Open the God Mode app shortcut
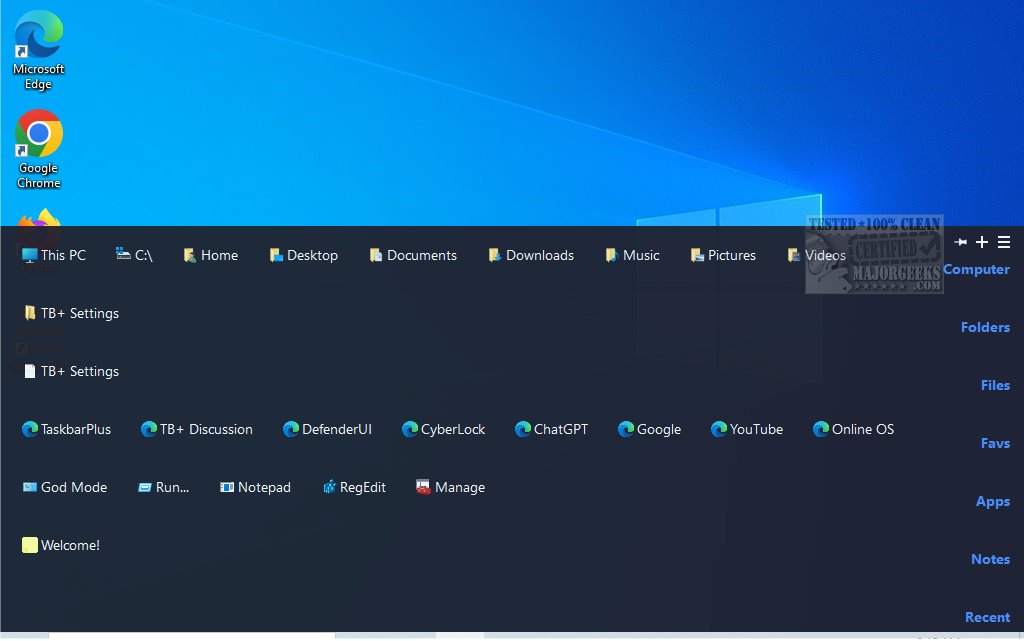1024x641 pixels. pyautogui.click(x=65, y=488)
